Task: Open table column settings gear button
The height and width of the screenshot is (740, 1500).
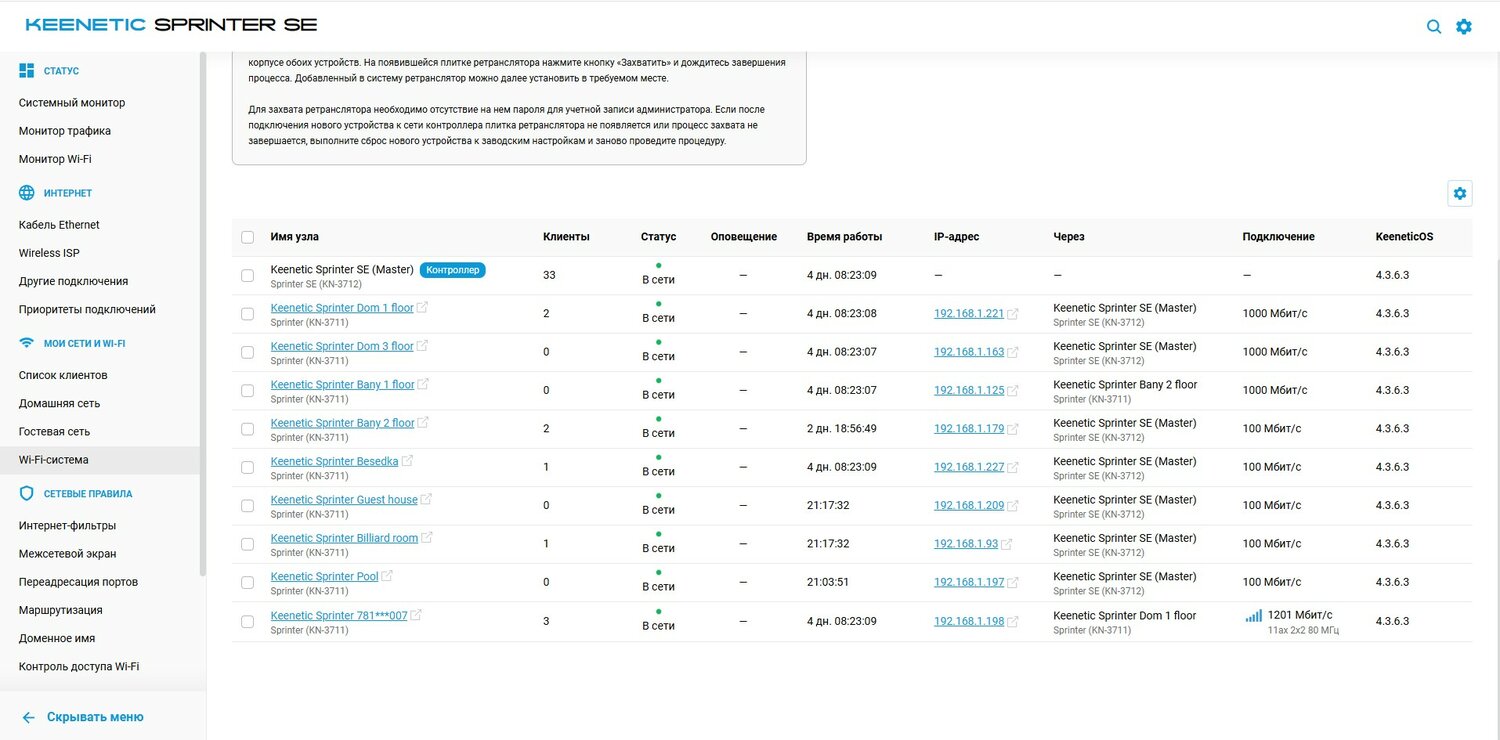Action: click(1460, 193)
